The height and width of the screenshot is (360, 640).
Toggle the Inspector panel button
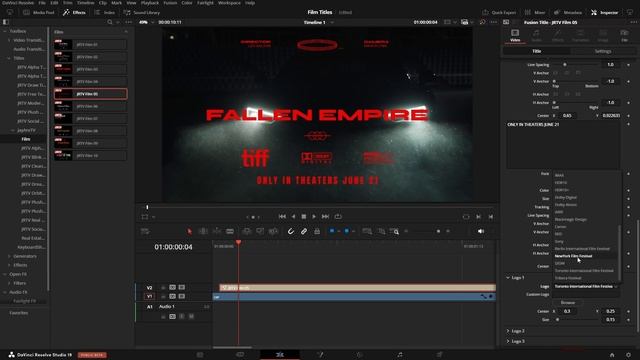tap(604, 13)
